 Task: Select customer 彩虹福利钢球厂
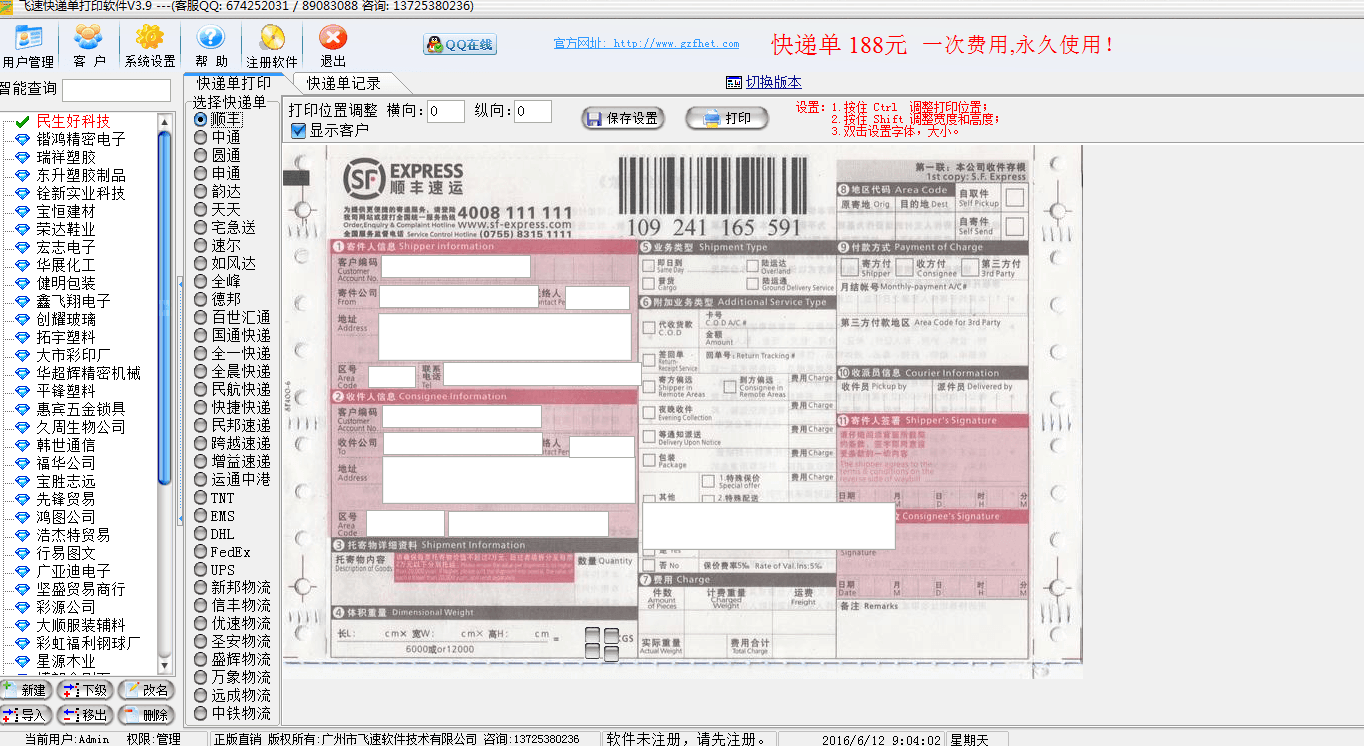click(88, 643)
